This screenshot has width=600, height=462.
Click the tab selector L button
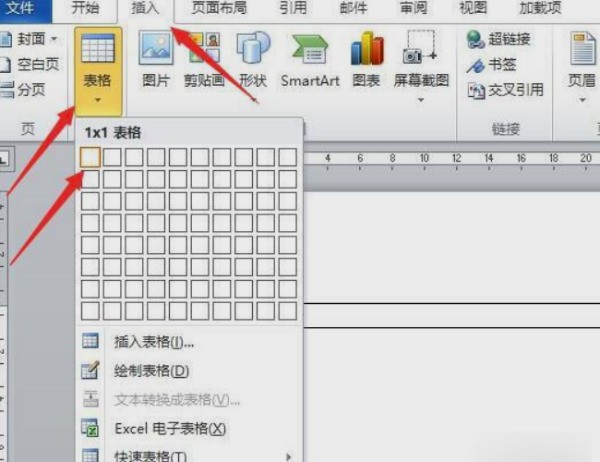click(x=5, y=159)
